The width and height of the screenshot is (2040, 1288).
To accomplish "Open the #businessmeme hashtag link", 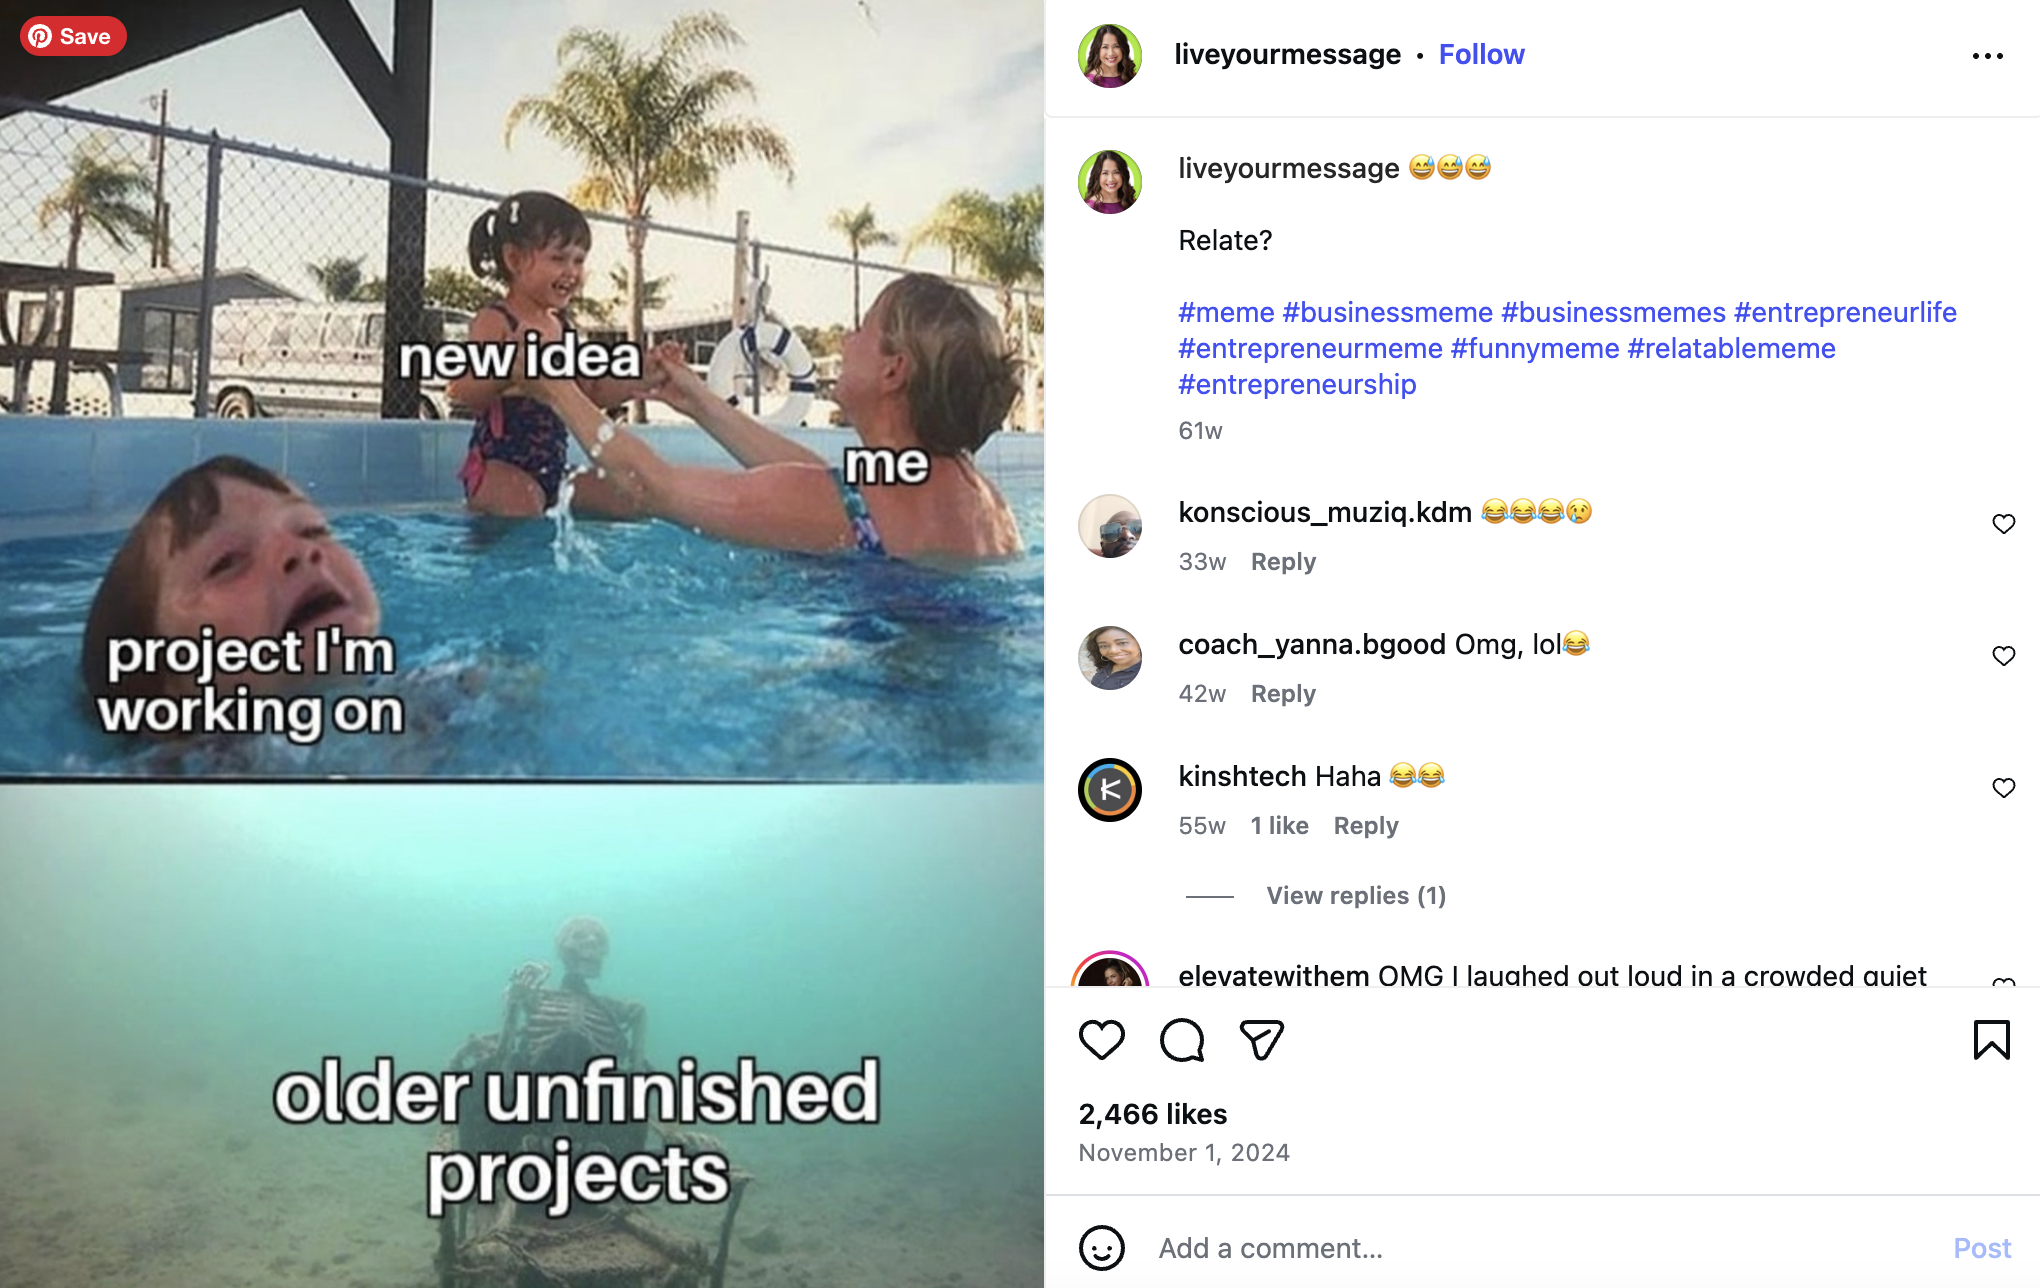I will point(1387,313).
